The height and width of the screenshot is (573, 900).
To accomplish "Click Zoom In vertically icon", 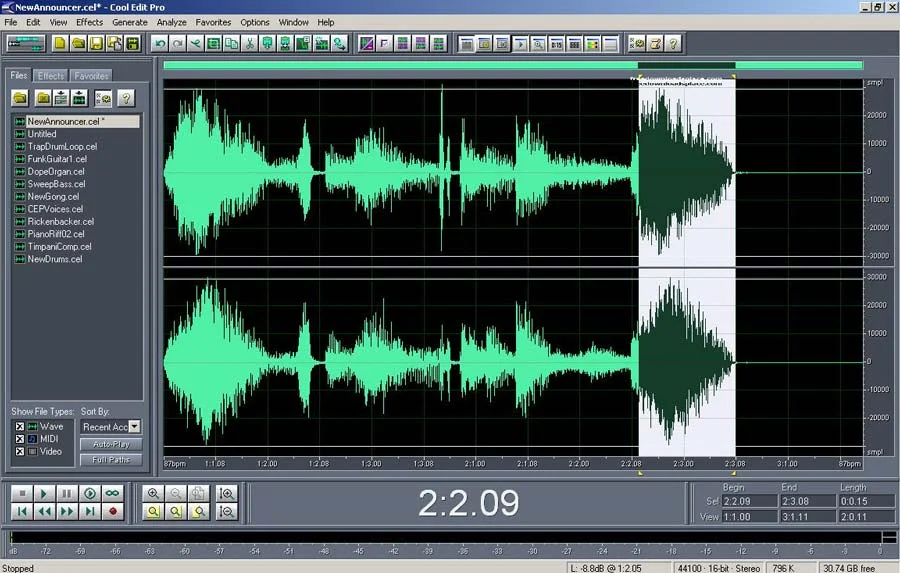I will (x=227, y=493).
